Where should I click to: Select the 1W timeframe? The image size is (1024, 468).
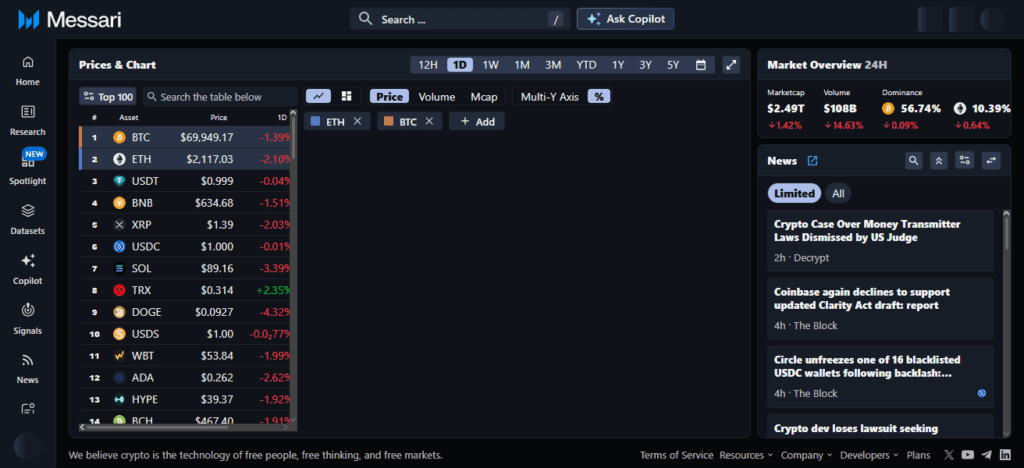coord(490,65)
